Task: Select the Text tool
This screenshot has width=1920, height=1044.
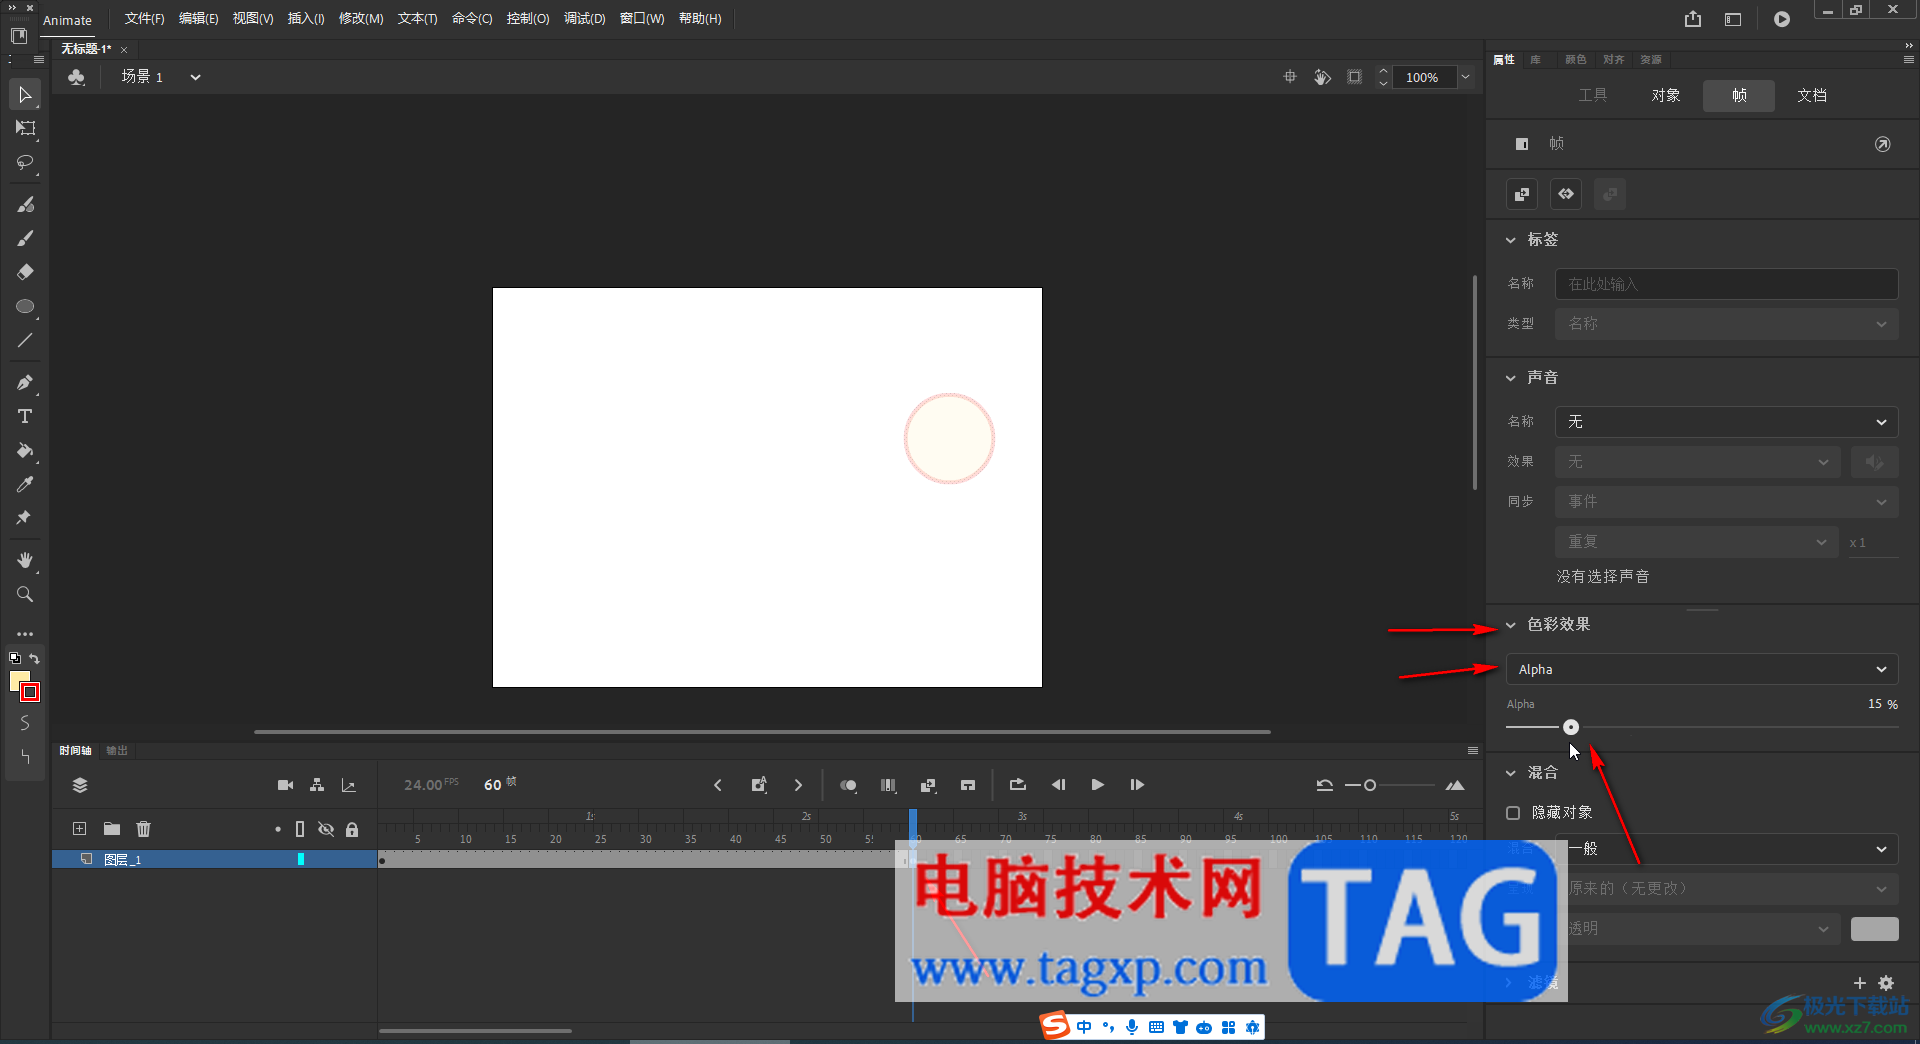Action: tap(25, 416)
